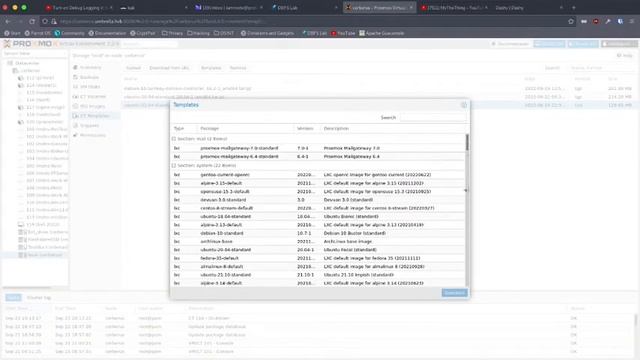Image resolution: width=640 pixels, height=360 pixels.
Task: Sort the template list by Version column
Action: pos(307,128)
